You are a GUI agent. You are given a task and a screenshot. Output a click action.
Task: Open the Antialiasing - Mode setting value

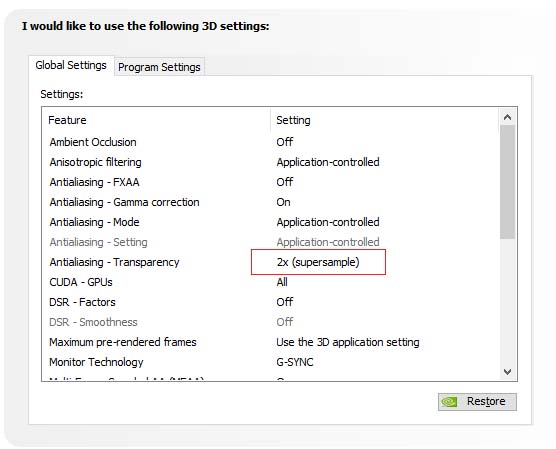[328, 222]
